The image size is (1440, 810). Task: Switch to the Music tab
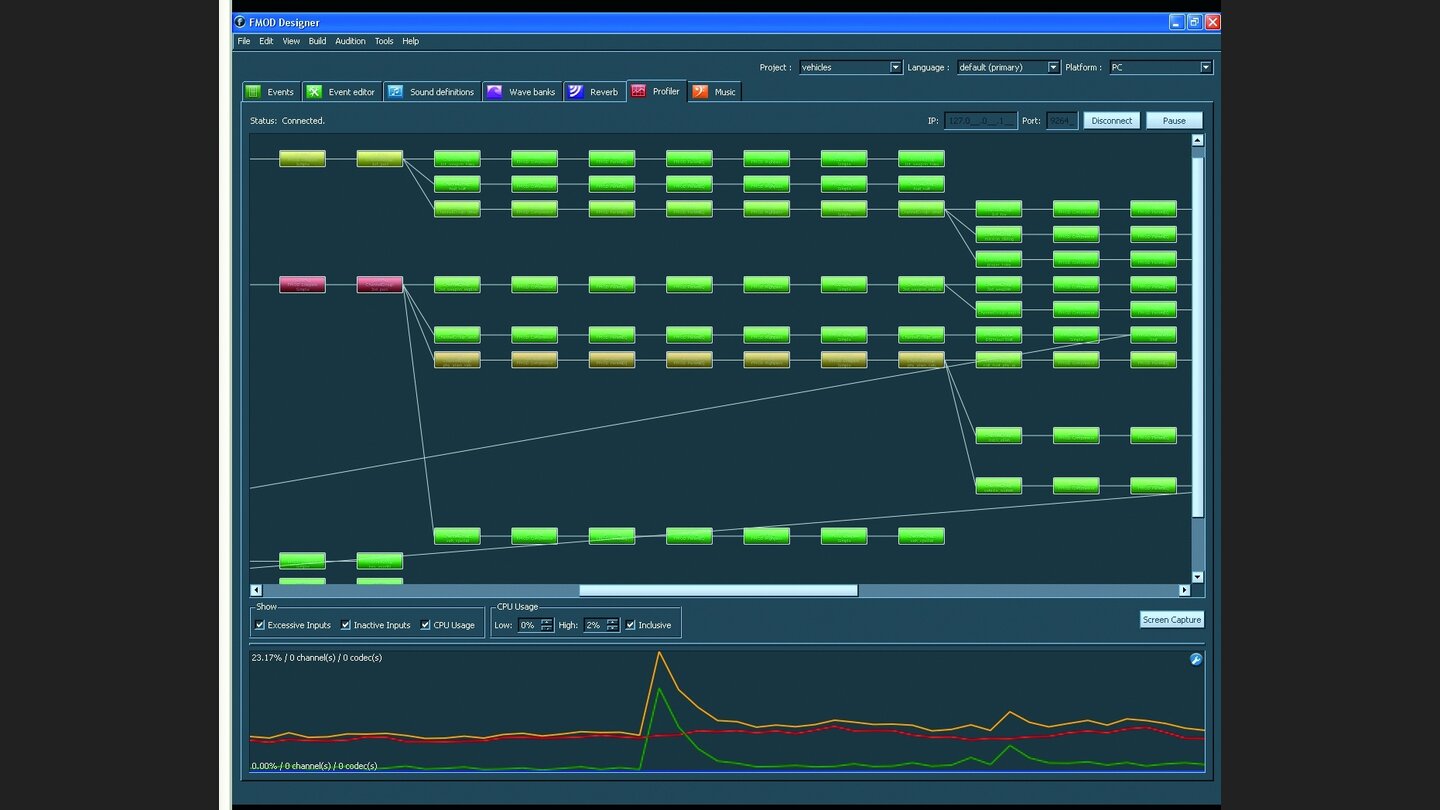pyautogui.click(x=715, y=92)
